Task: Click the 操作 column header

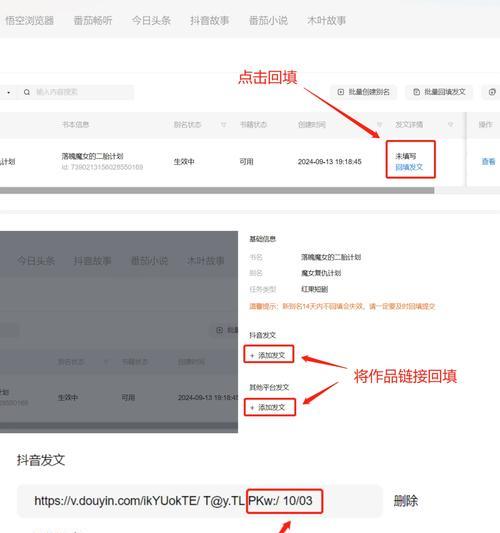Action: click(485, 125)
